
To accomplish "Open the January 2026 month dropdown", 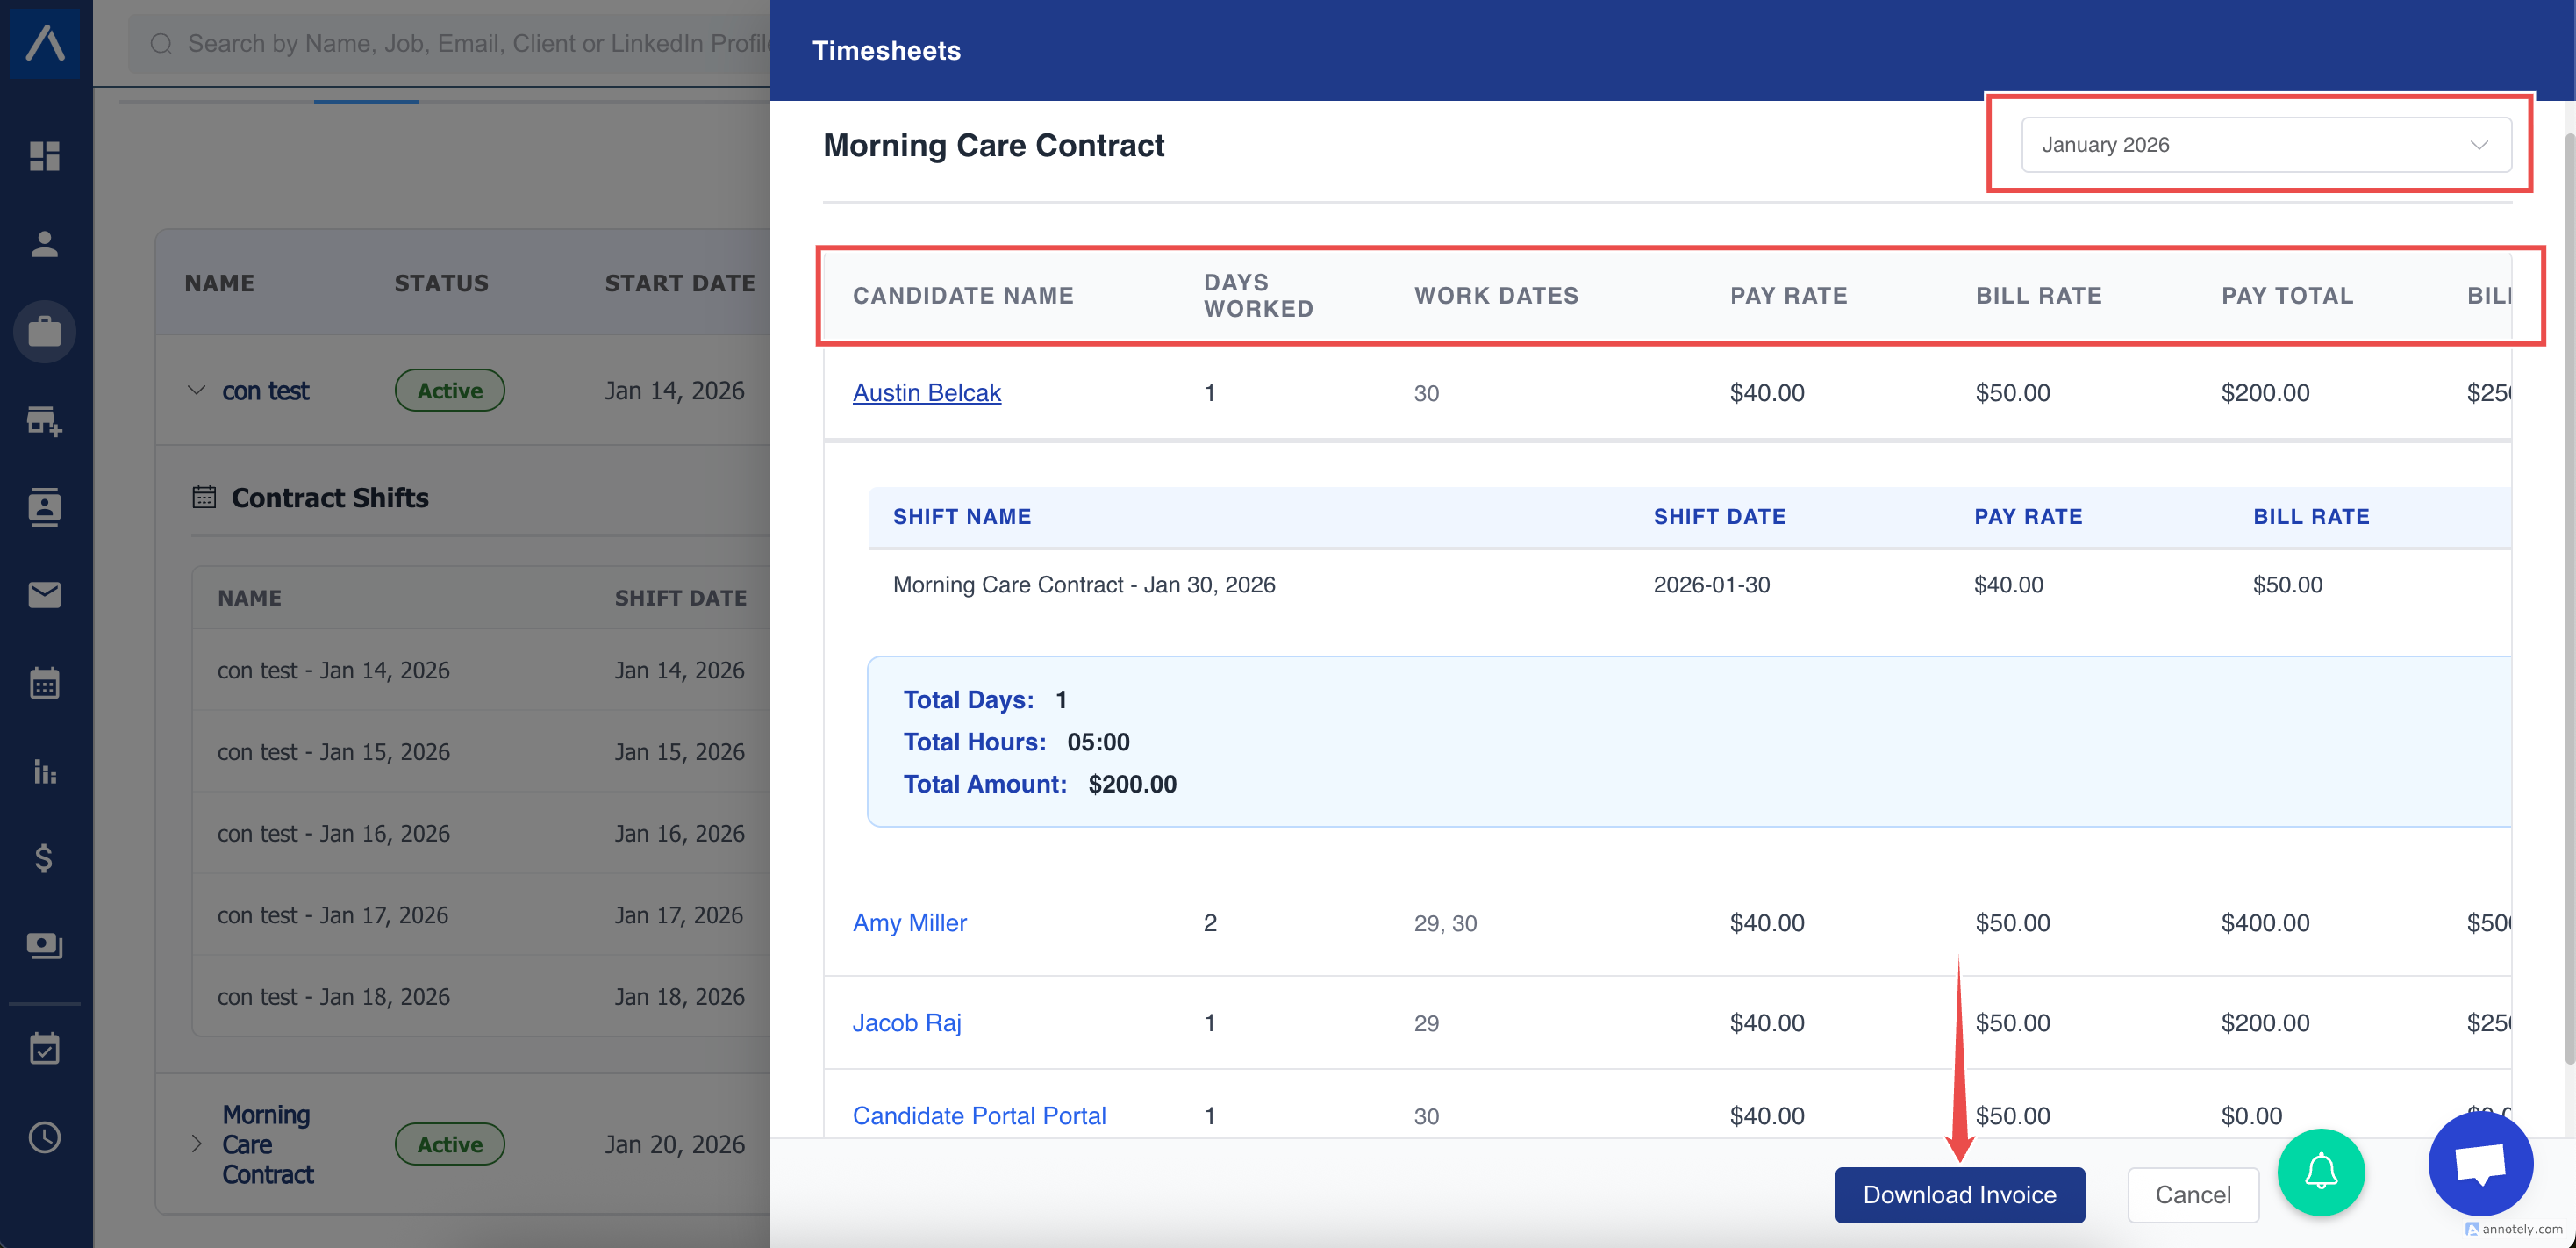I will 2265,145.
